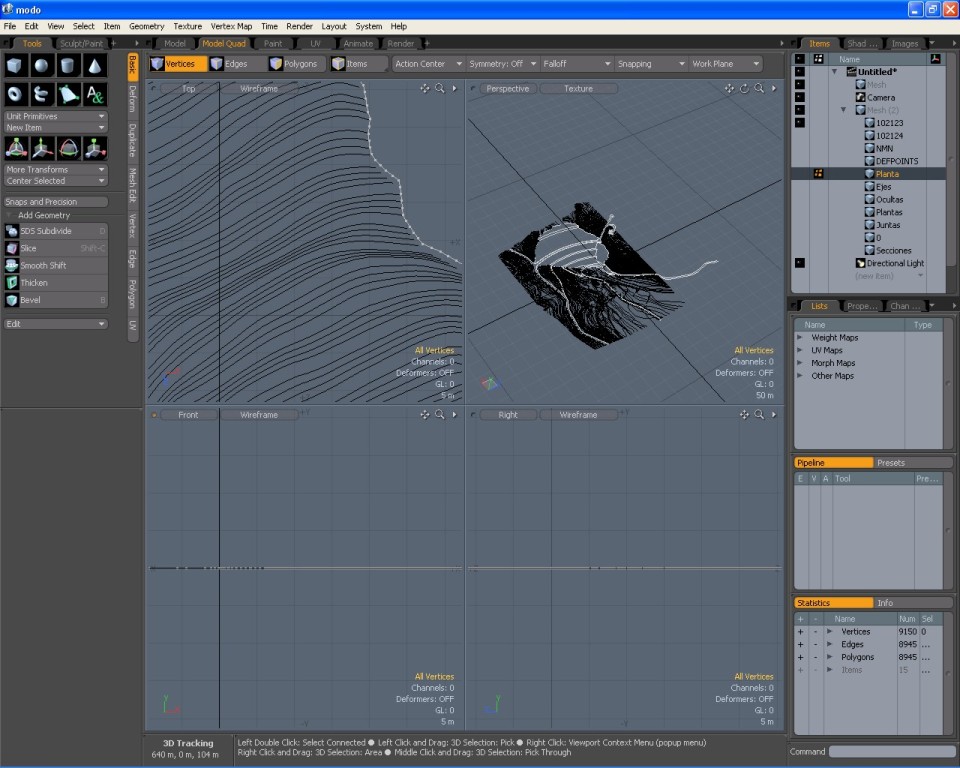Select the Cube primitive tool
960x768 pixels.
tap(16, 66)
